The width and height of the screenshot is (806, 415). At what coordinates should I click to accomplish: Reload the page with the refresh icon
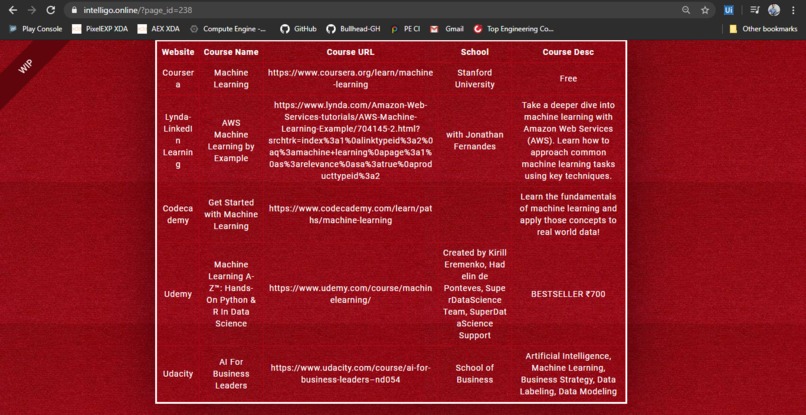(x=50, y=10)
